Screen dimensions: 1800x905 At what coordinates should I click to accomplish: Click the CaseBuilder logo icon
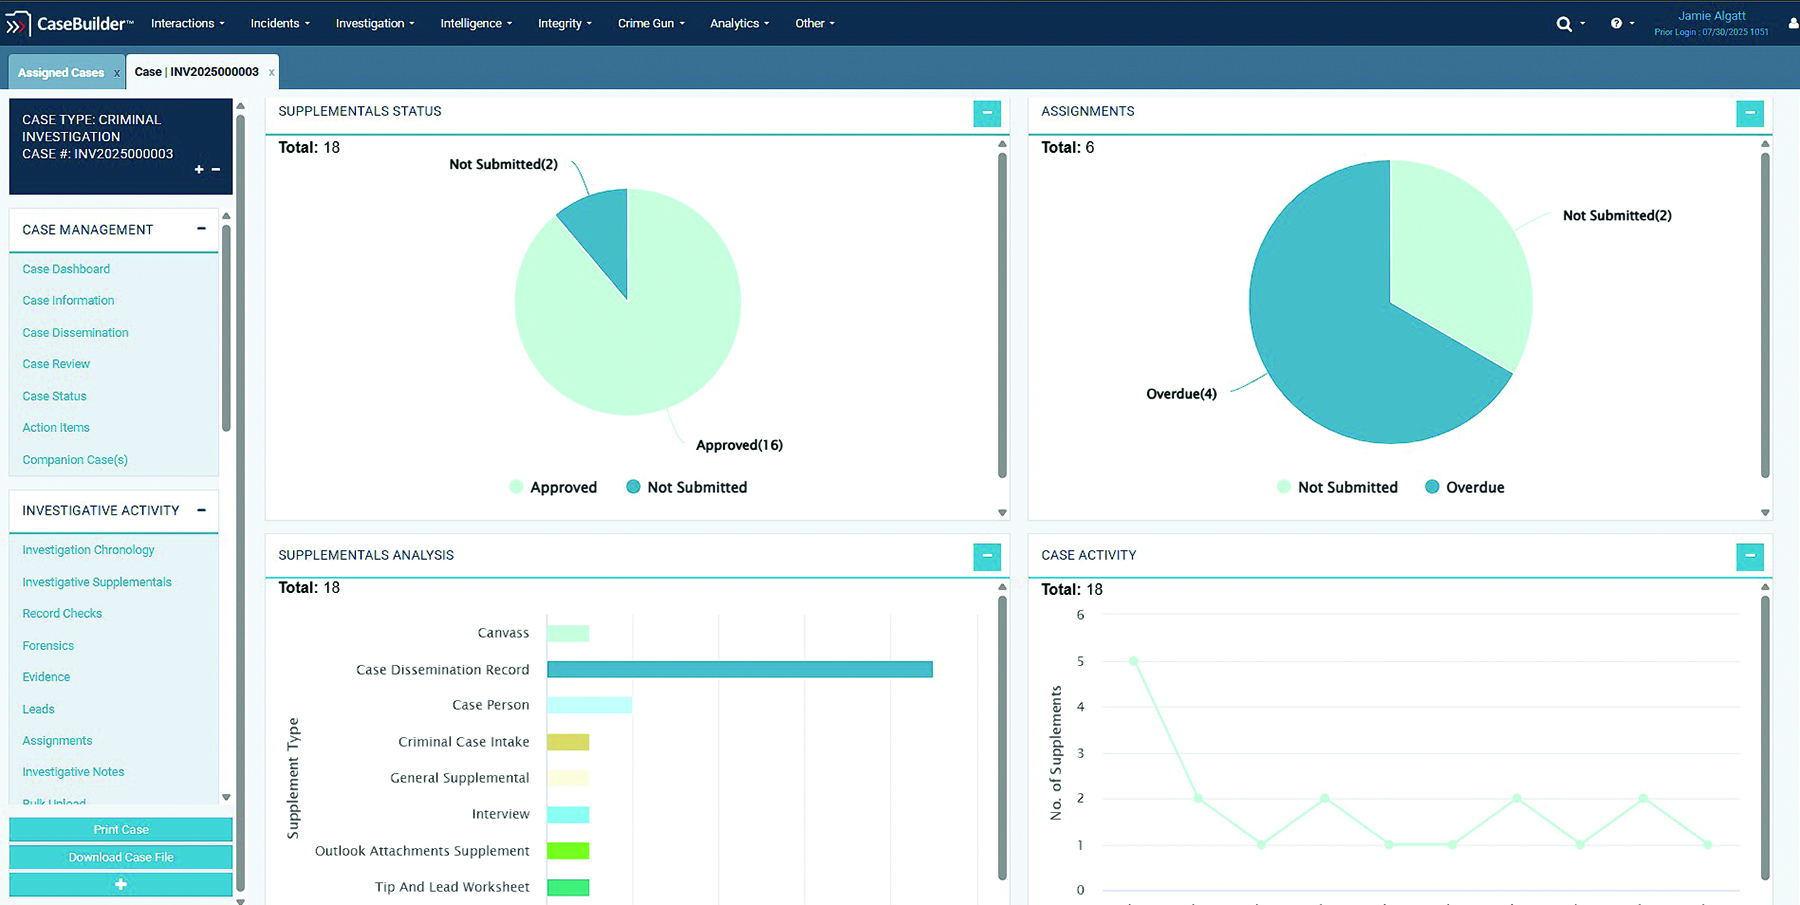18,23
